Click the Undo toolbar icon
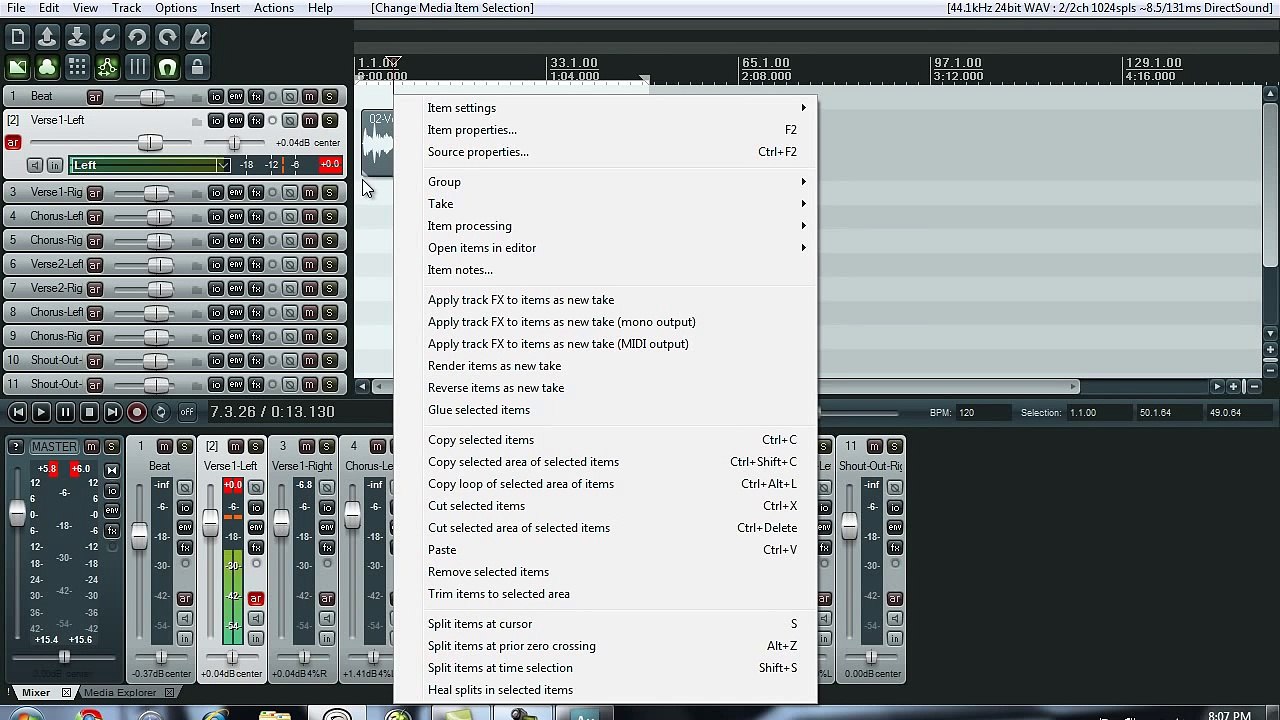Image resolution: width=1280 pixels, height=720 pixels. click(137, 38)
